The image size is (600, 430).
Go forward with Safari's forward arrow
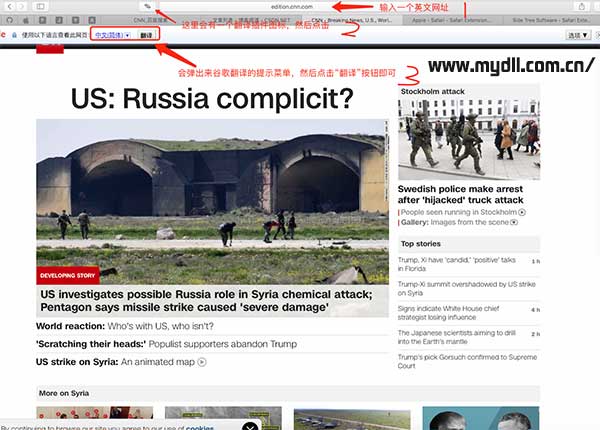point(22,6)
